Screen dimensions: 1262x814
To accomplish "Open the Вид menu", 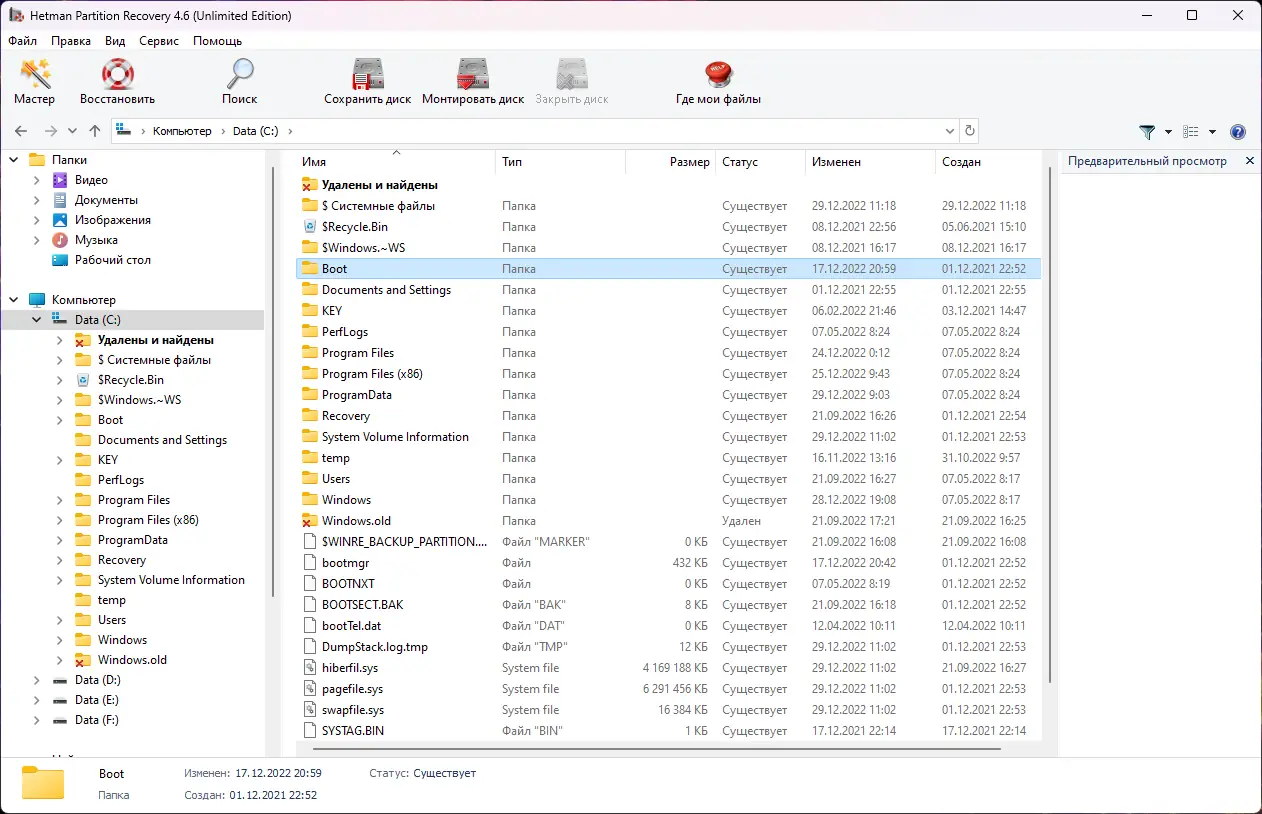I will (115, 41).
